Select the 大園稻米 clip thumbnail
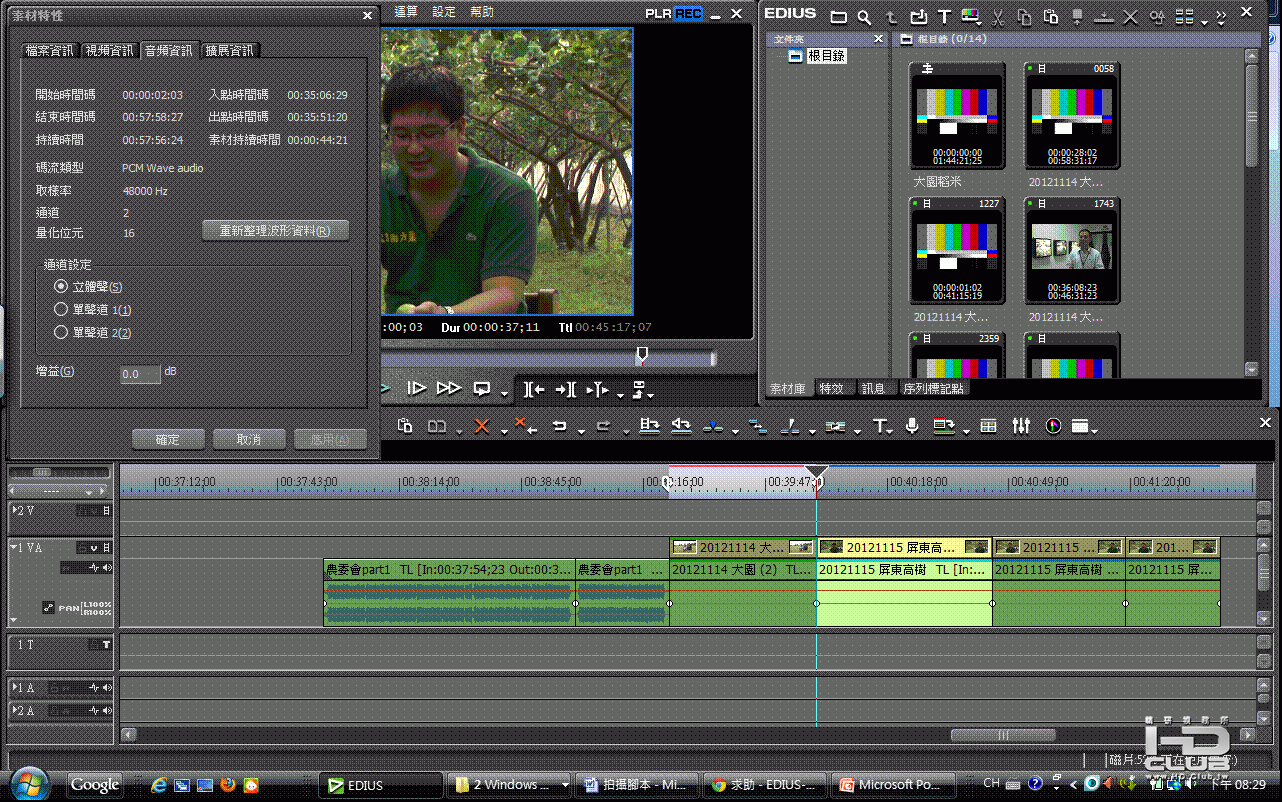 (x=958, y=116)
